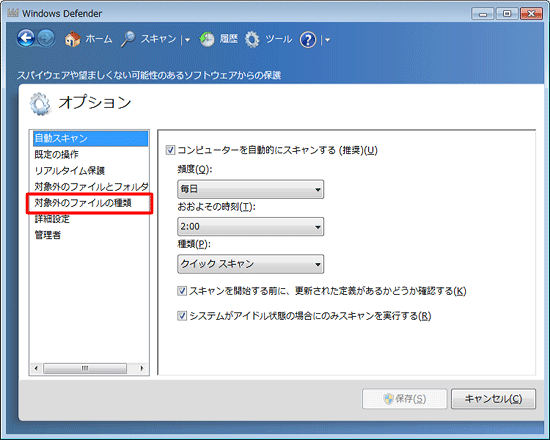550x440 pixels.
Task: Open the Home house icon
Action: point(73,39)
